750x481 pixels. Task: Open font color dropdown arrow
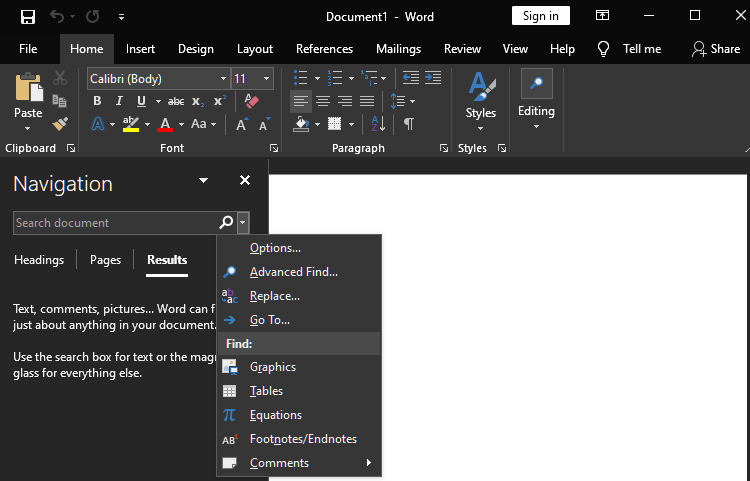click(181, 125)
